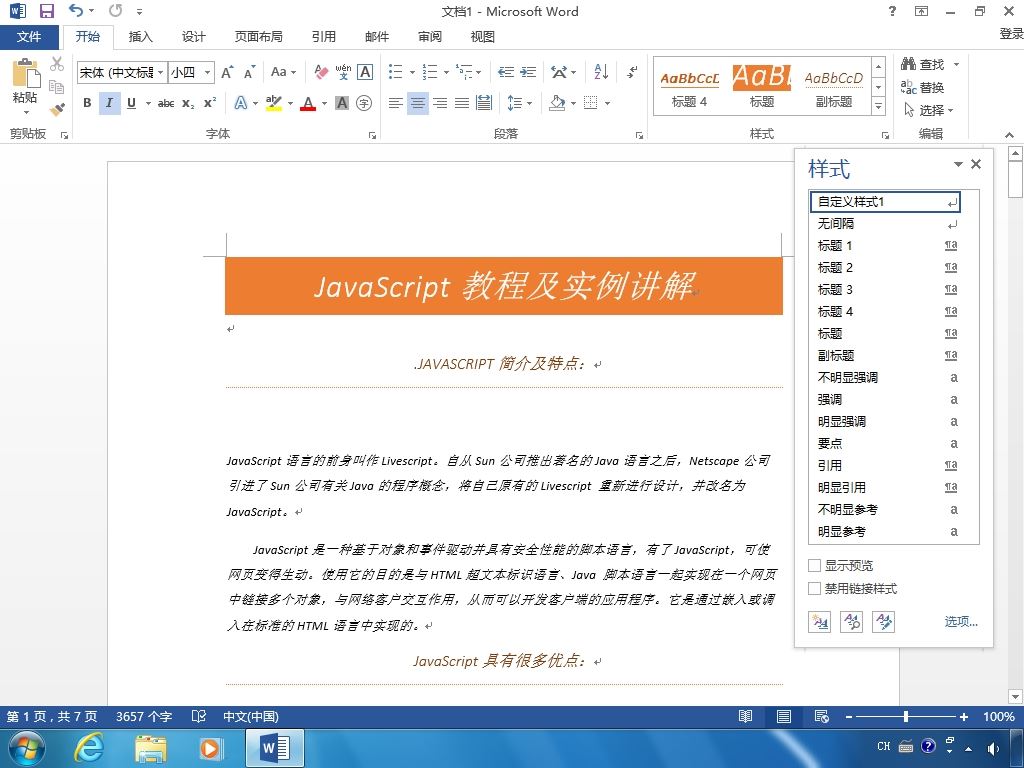Click the New Style button in Styles pane
The height and width of the screenshot is (768, 1024).
point(819,622)
